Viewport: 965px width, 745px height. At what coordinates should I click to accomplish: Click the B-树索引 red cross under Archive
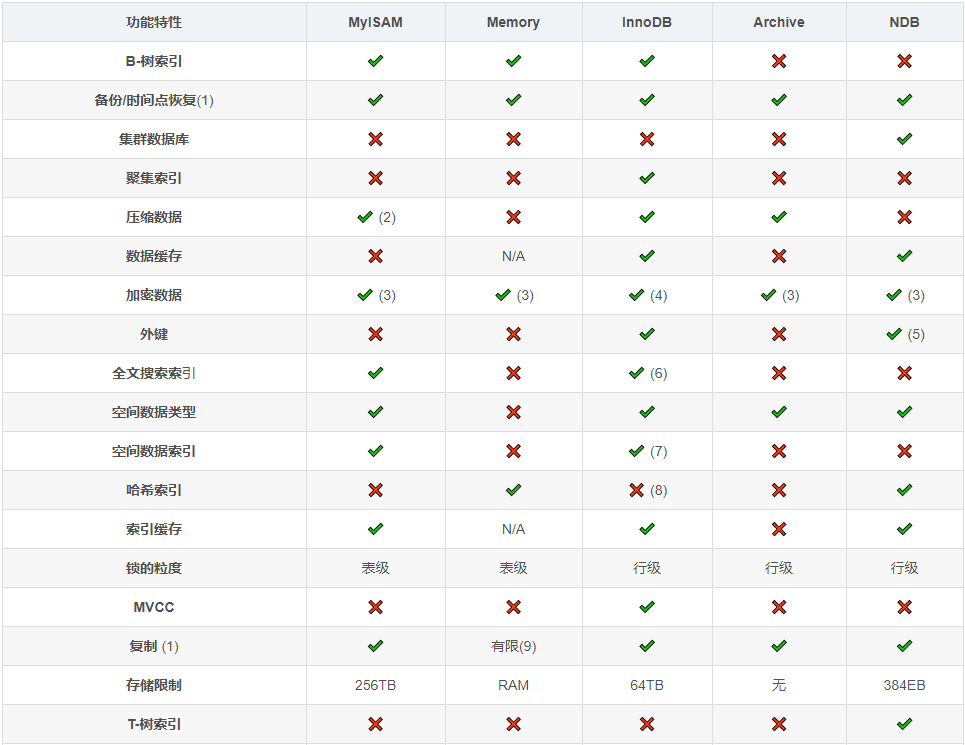click(x=779, y=61)
